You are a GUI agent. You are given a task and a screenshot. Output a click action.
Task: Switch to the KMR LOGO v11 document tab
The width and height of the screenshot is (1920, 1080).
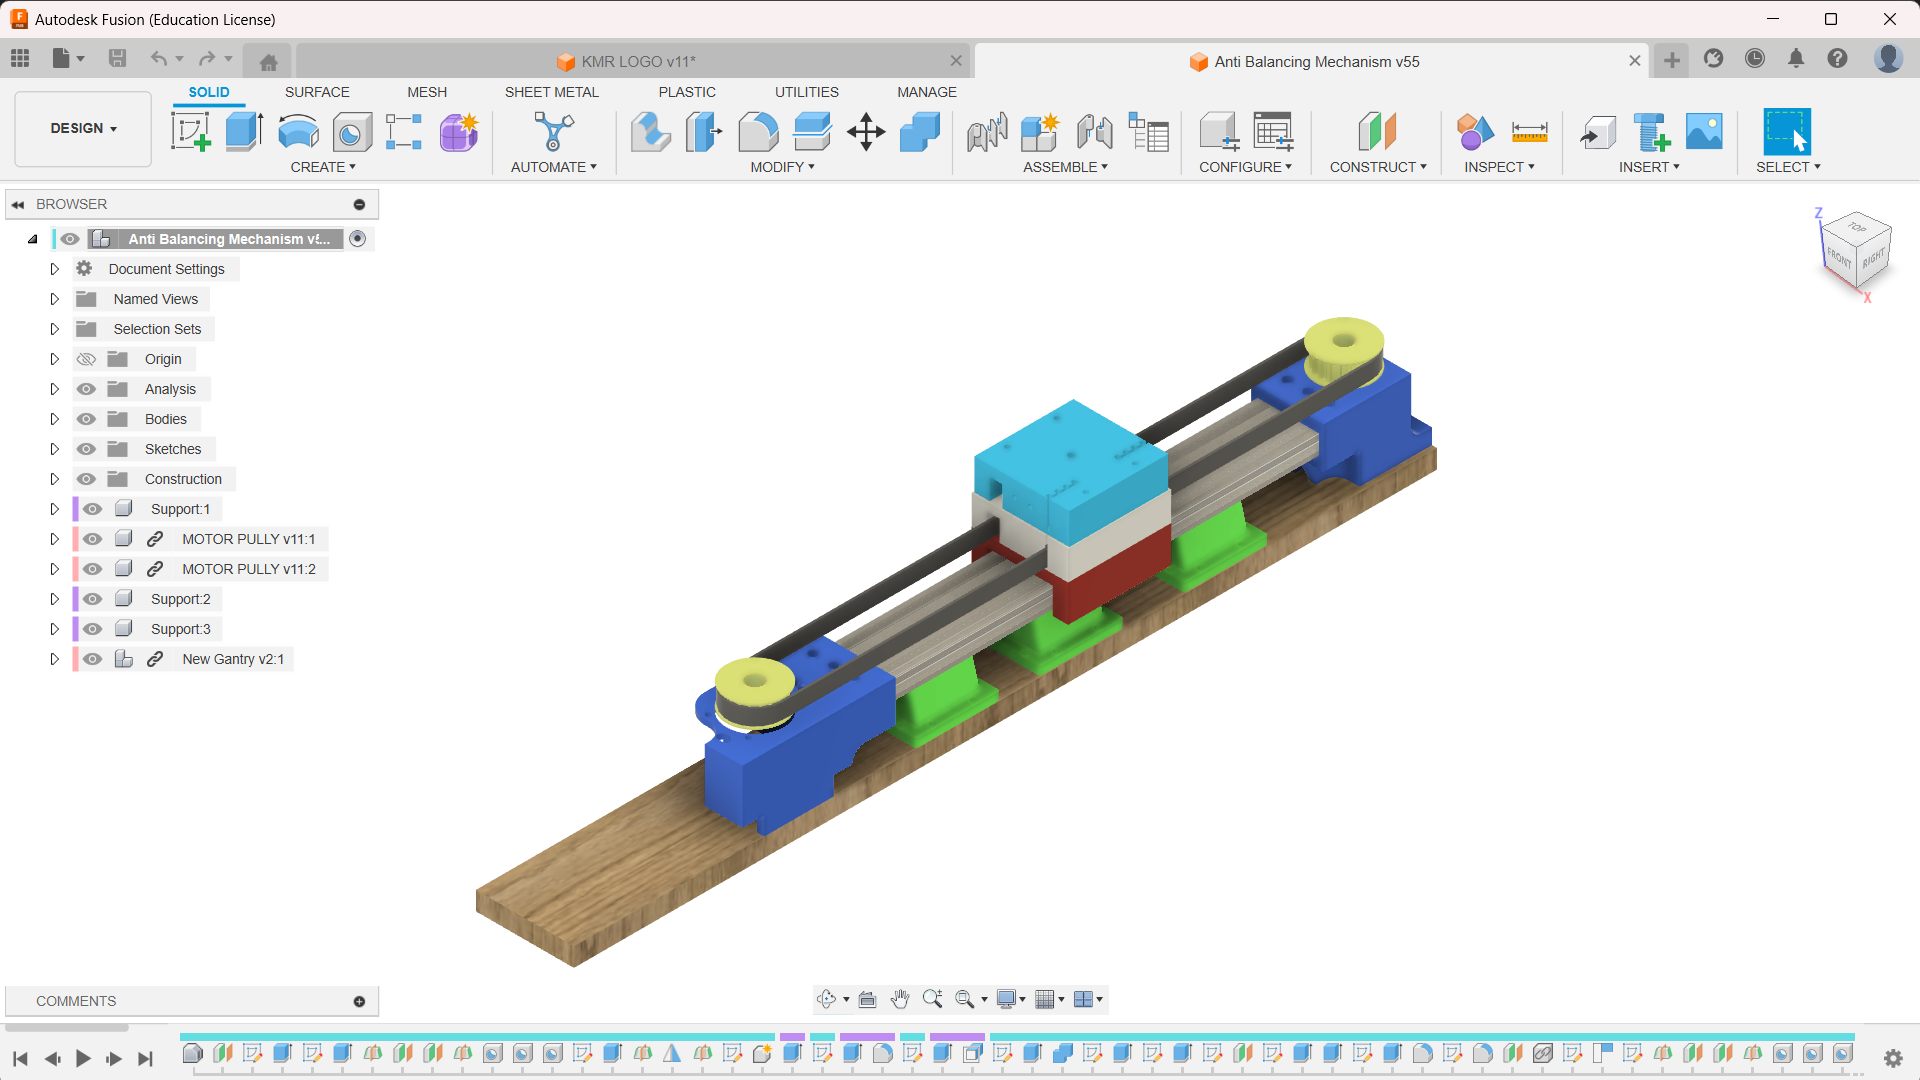click(637, 61)
